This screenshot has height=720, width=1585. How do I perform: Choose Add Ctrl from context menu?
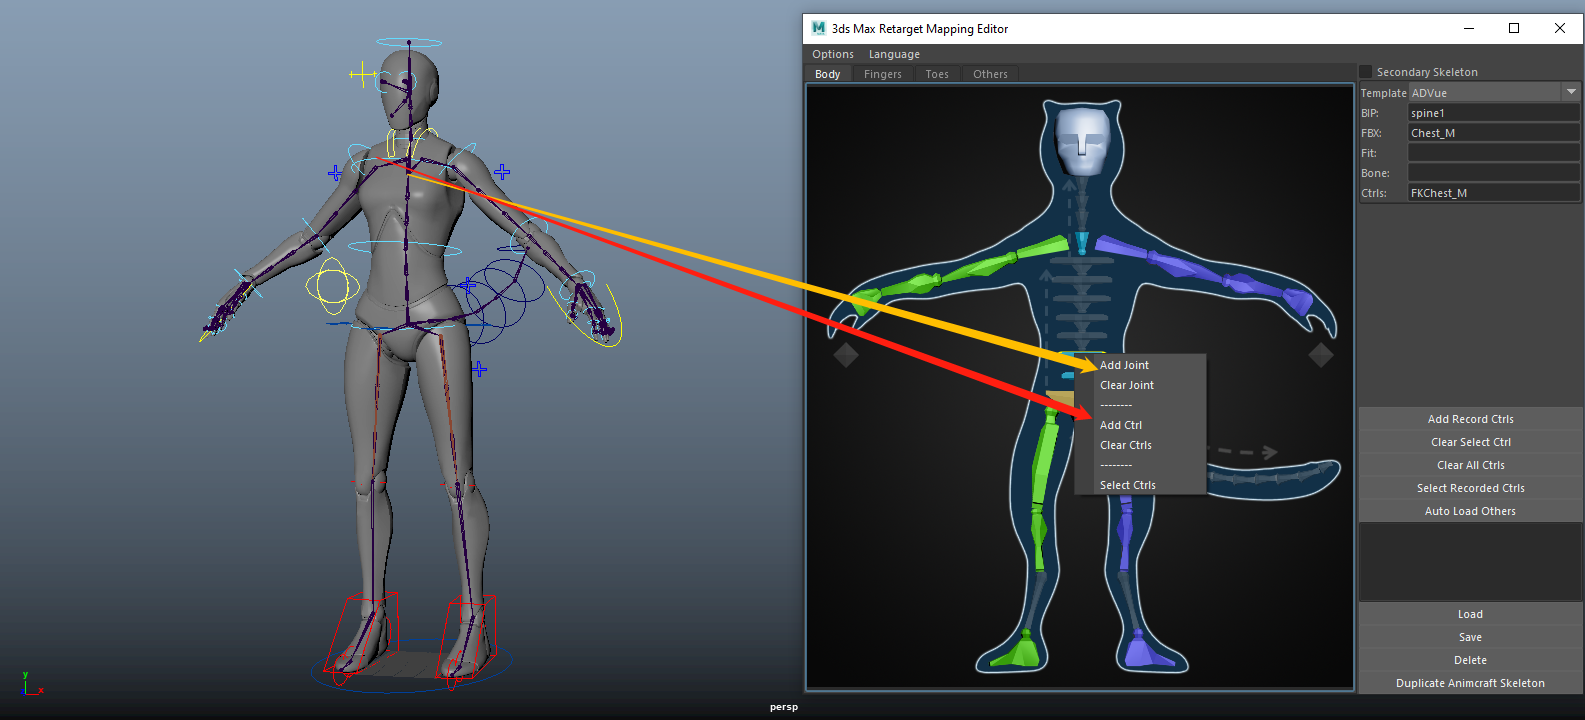tap(1121, 425)
